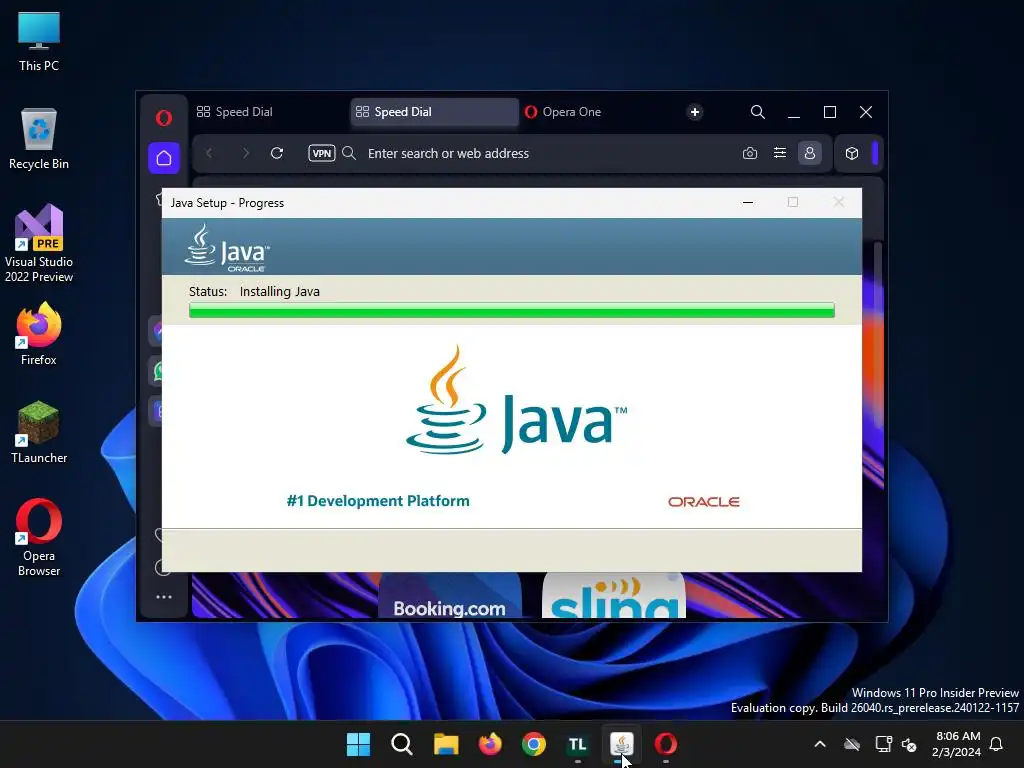The height and width of the screenshot is (768, 1024).
Task: Click the Opera logo menu button
Action: (x=164, y=118)
